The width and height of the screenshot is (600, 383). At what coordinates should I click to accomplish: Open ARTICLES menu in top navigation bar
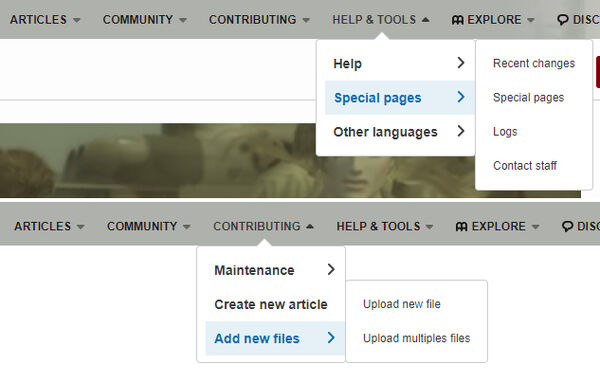click(x=45, y=20)
